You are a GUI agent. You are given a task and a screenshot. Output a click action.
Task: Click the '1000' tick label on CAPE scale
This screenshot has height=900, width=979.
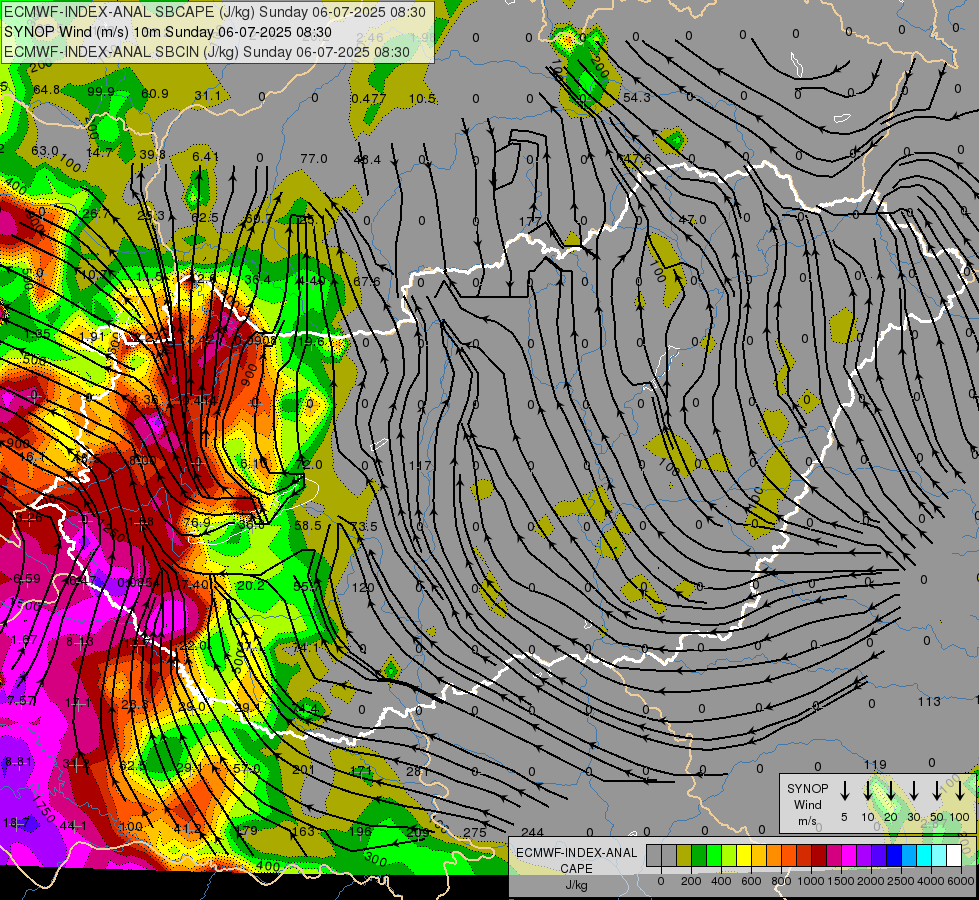[810, 881]
